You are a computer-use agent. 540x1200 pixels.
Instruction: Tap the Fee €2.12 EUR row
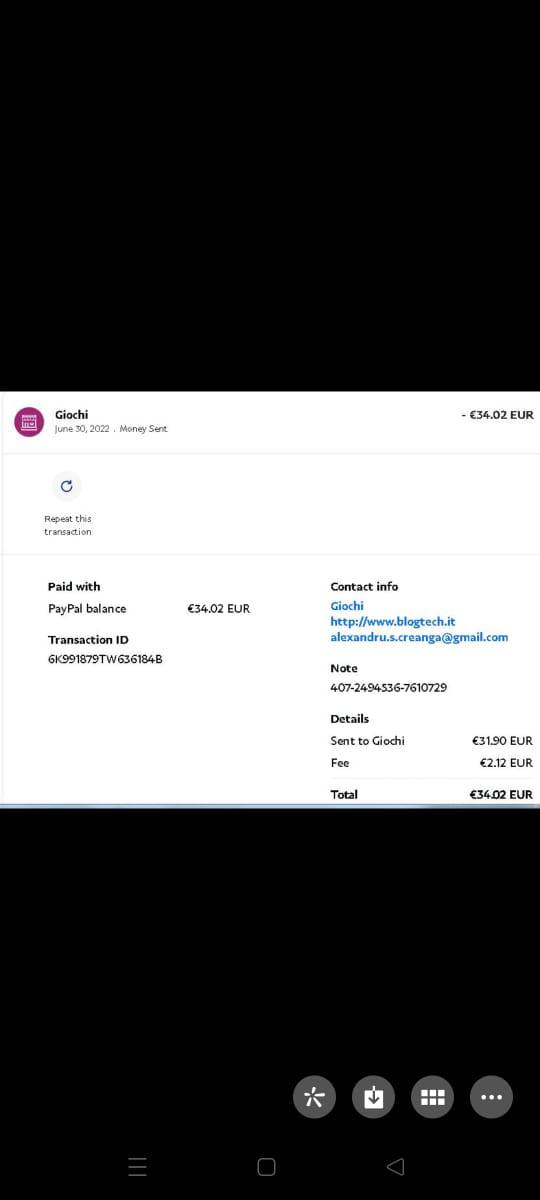point(431,762)
